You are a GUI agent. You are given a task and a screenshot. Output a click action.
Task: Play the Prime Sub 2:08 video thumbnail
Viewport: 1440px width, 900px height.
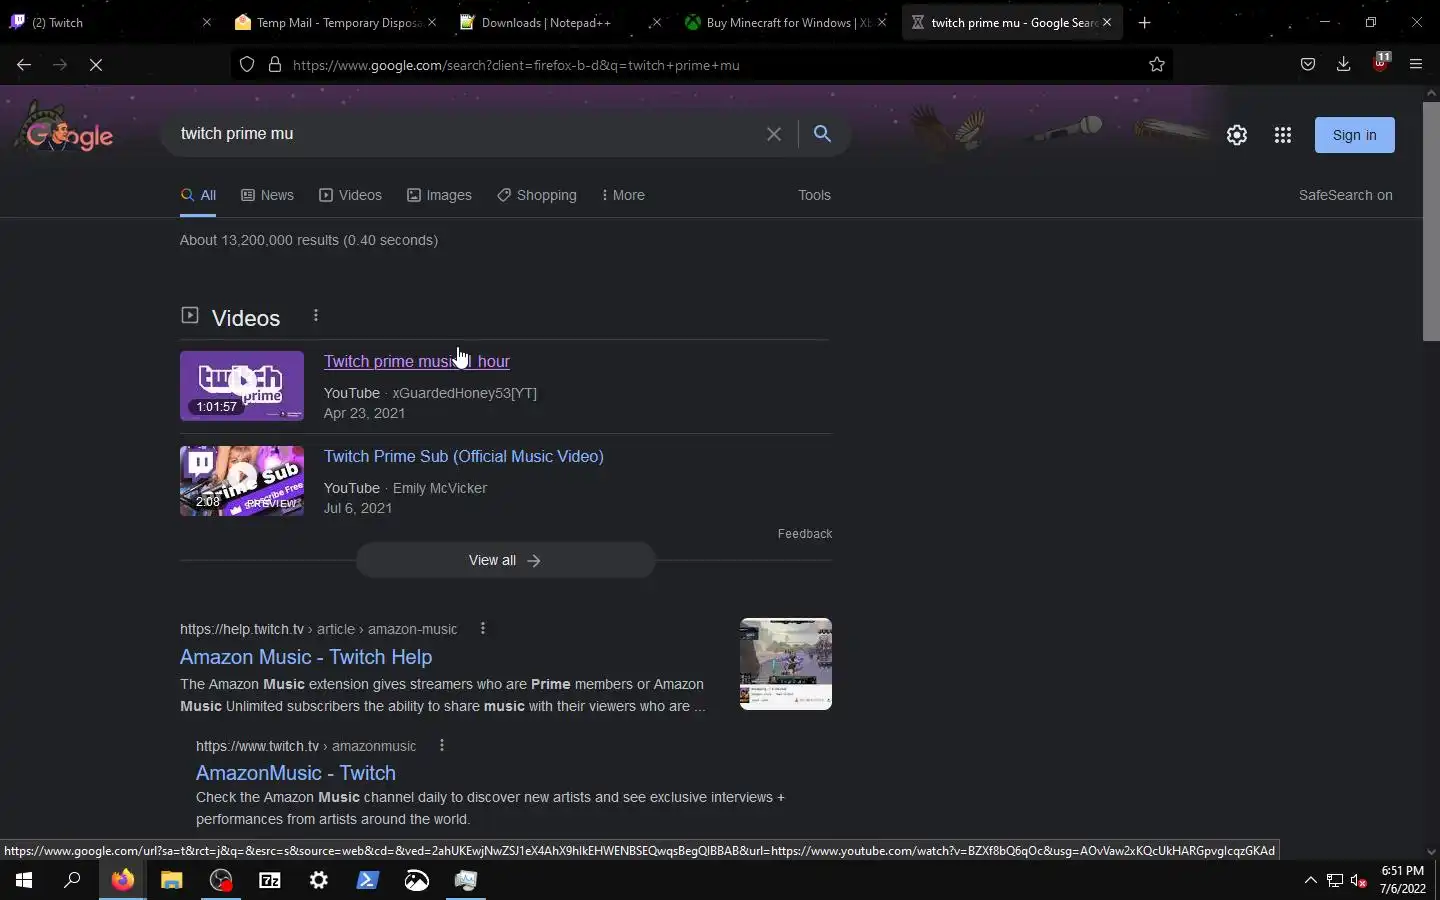pos(242,481)
